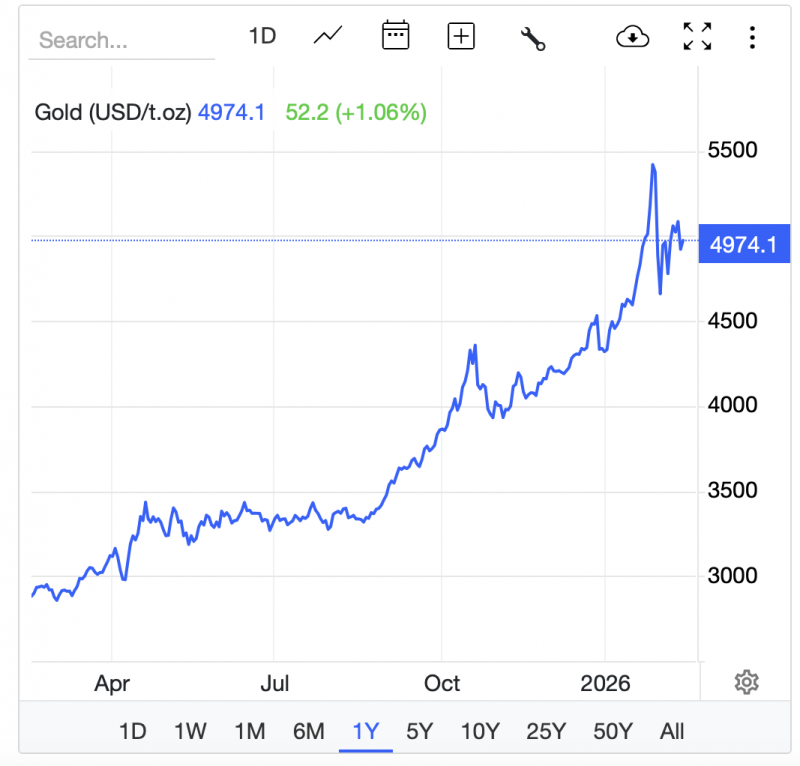Toggle fullscreen with the expand icon
Viewport: 800px width, 766px height.
697,37
